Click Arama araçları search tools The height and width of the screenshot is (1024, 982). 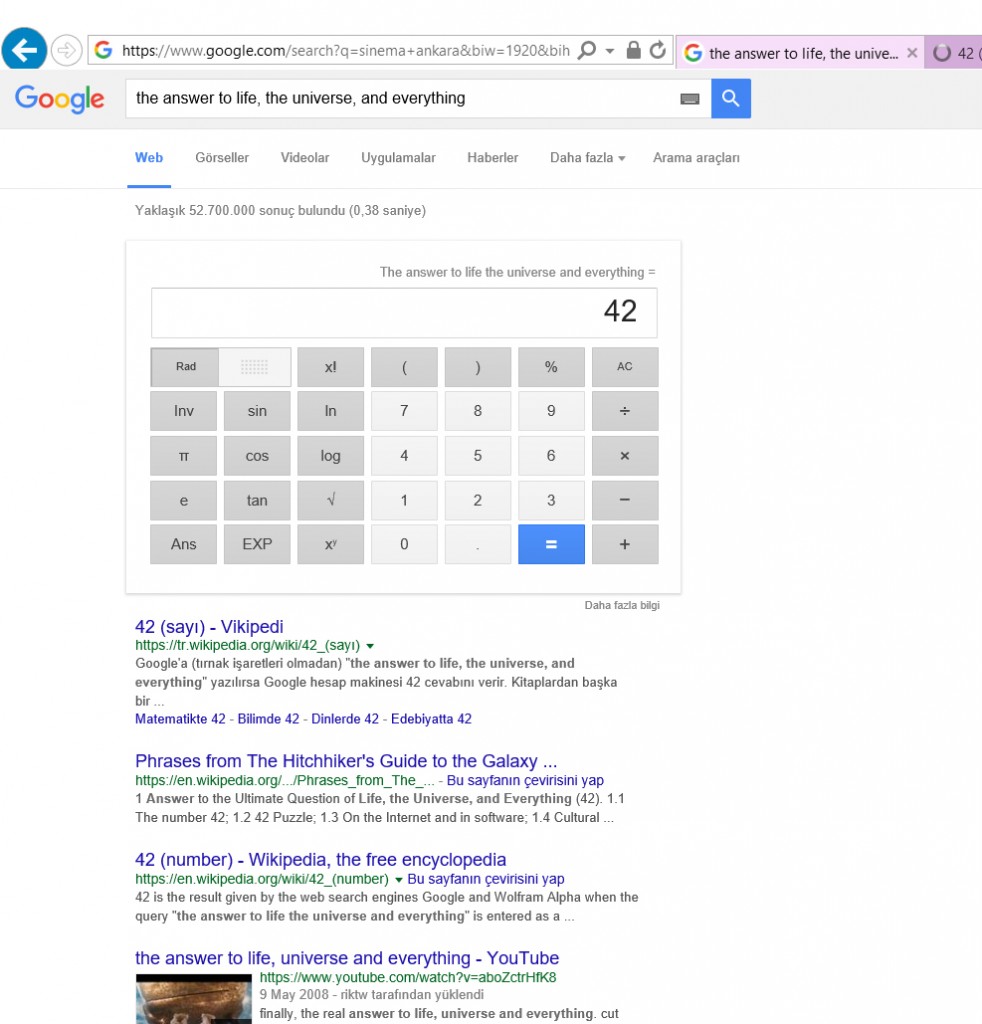point(696,157)
